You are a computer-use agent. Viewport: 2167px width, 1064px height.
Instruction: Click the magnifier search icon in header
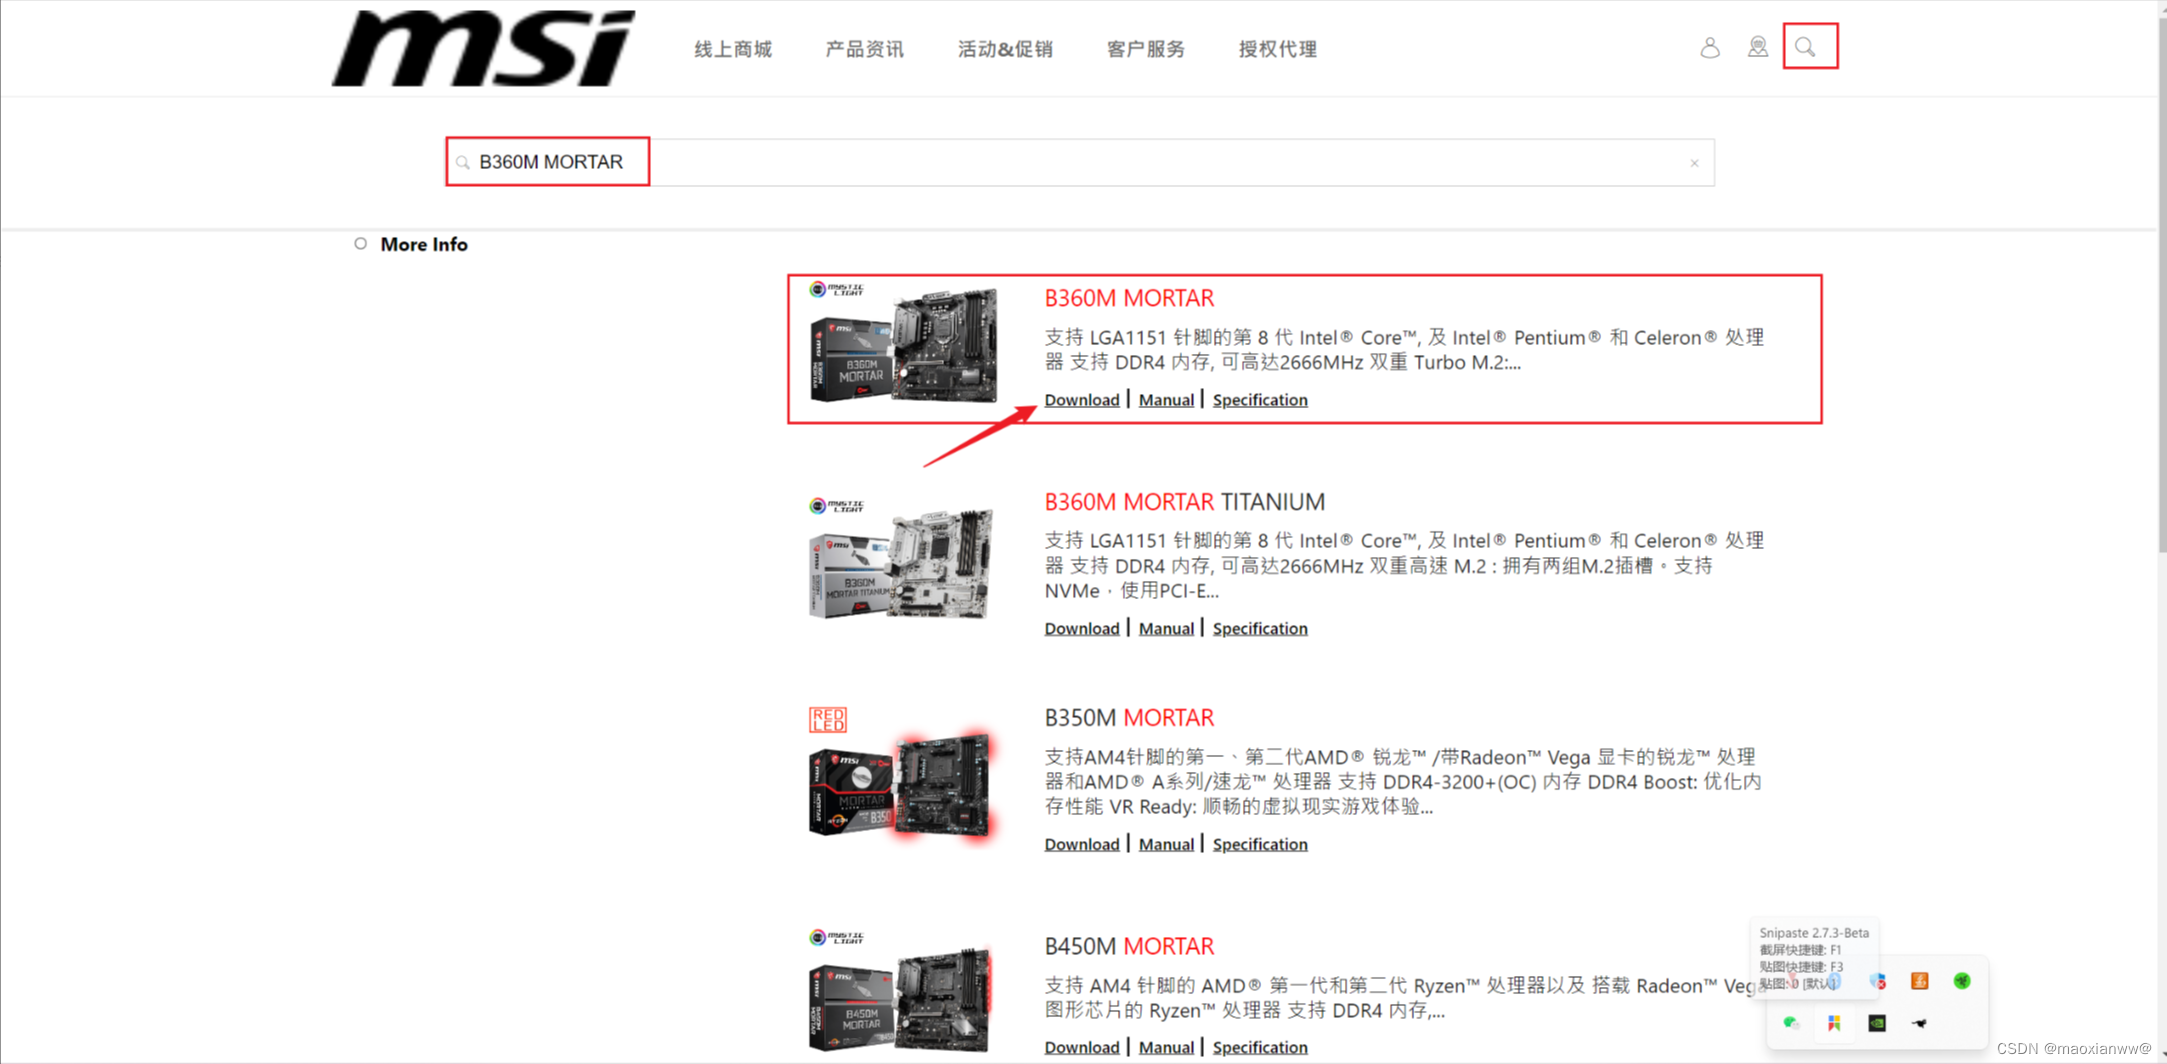point(1805,47)
